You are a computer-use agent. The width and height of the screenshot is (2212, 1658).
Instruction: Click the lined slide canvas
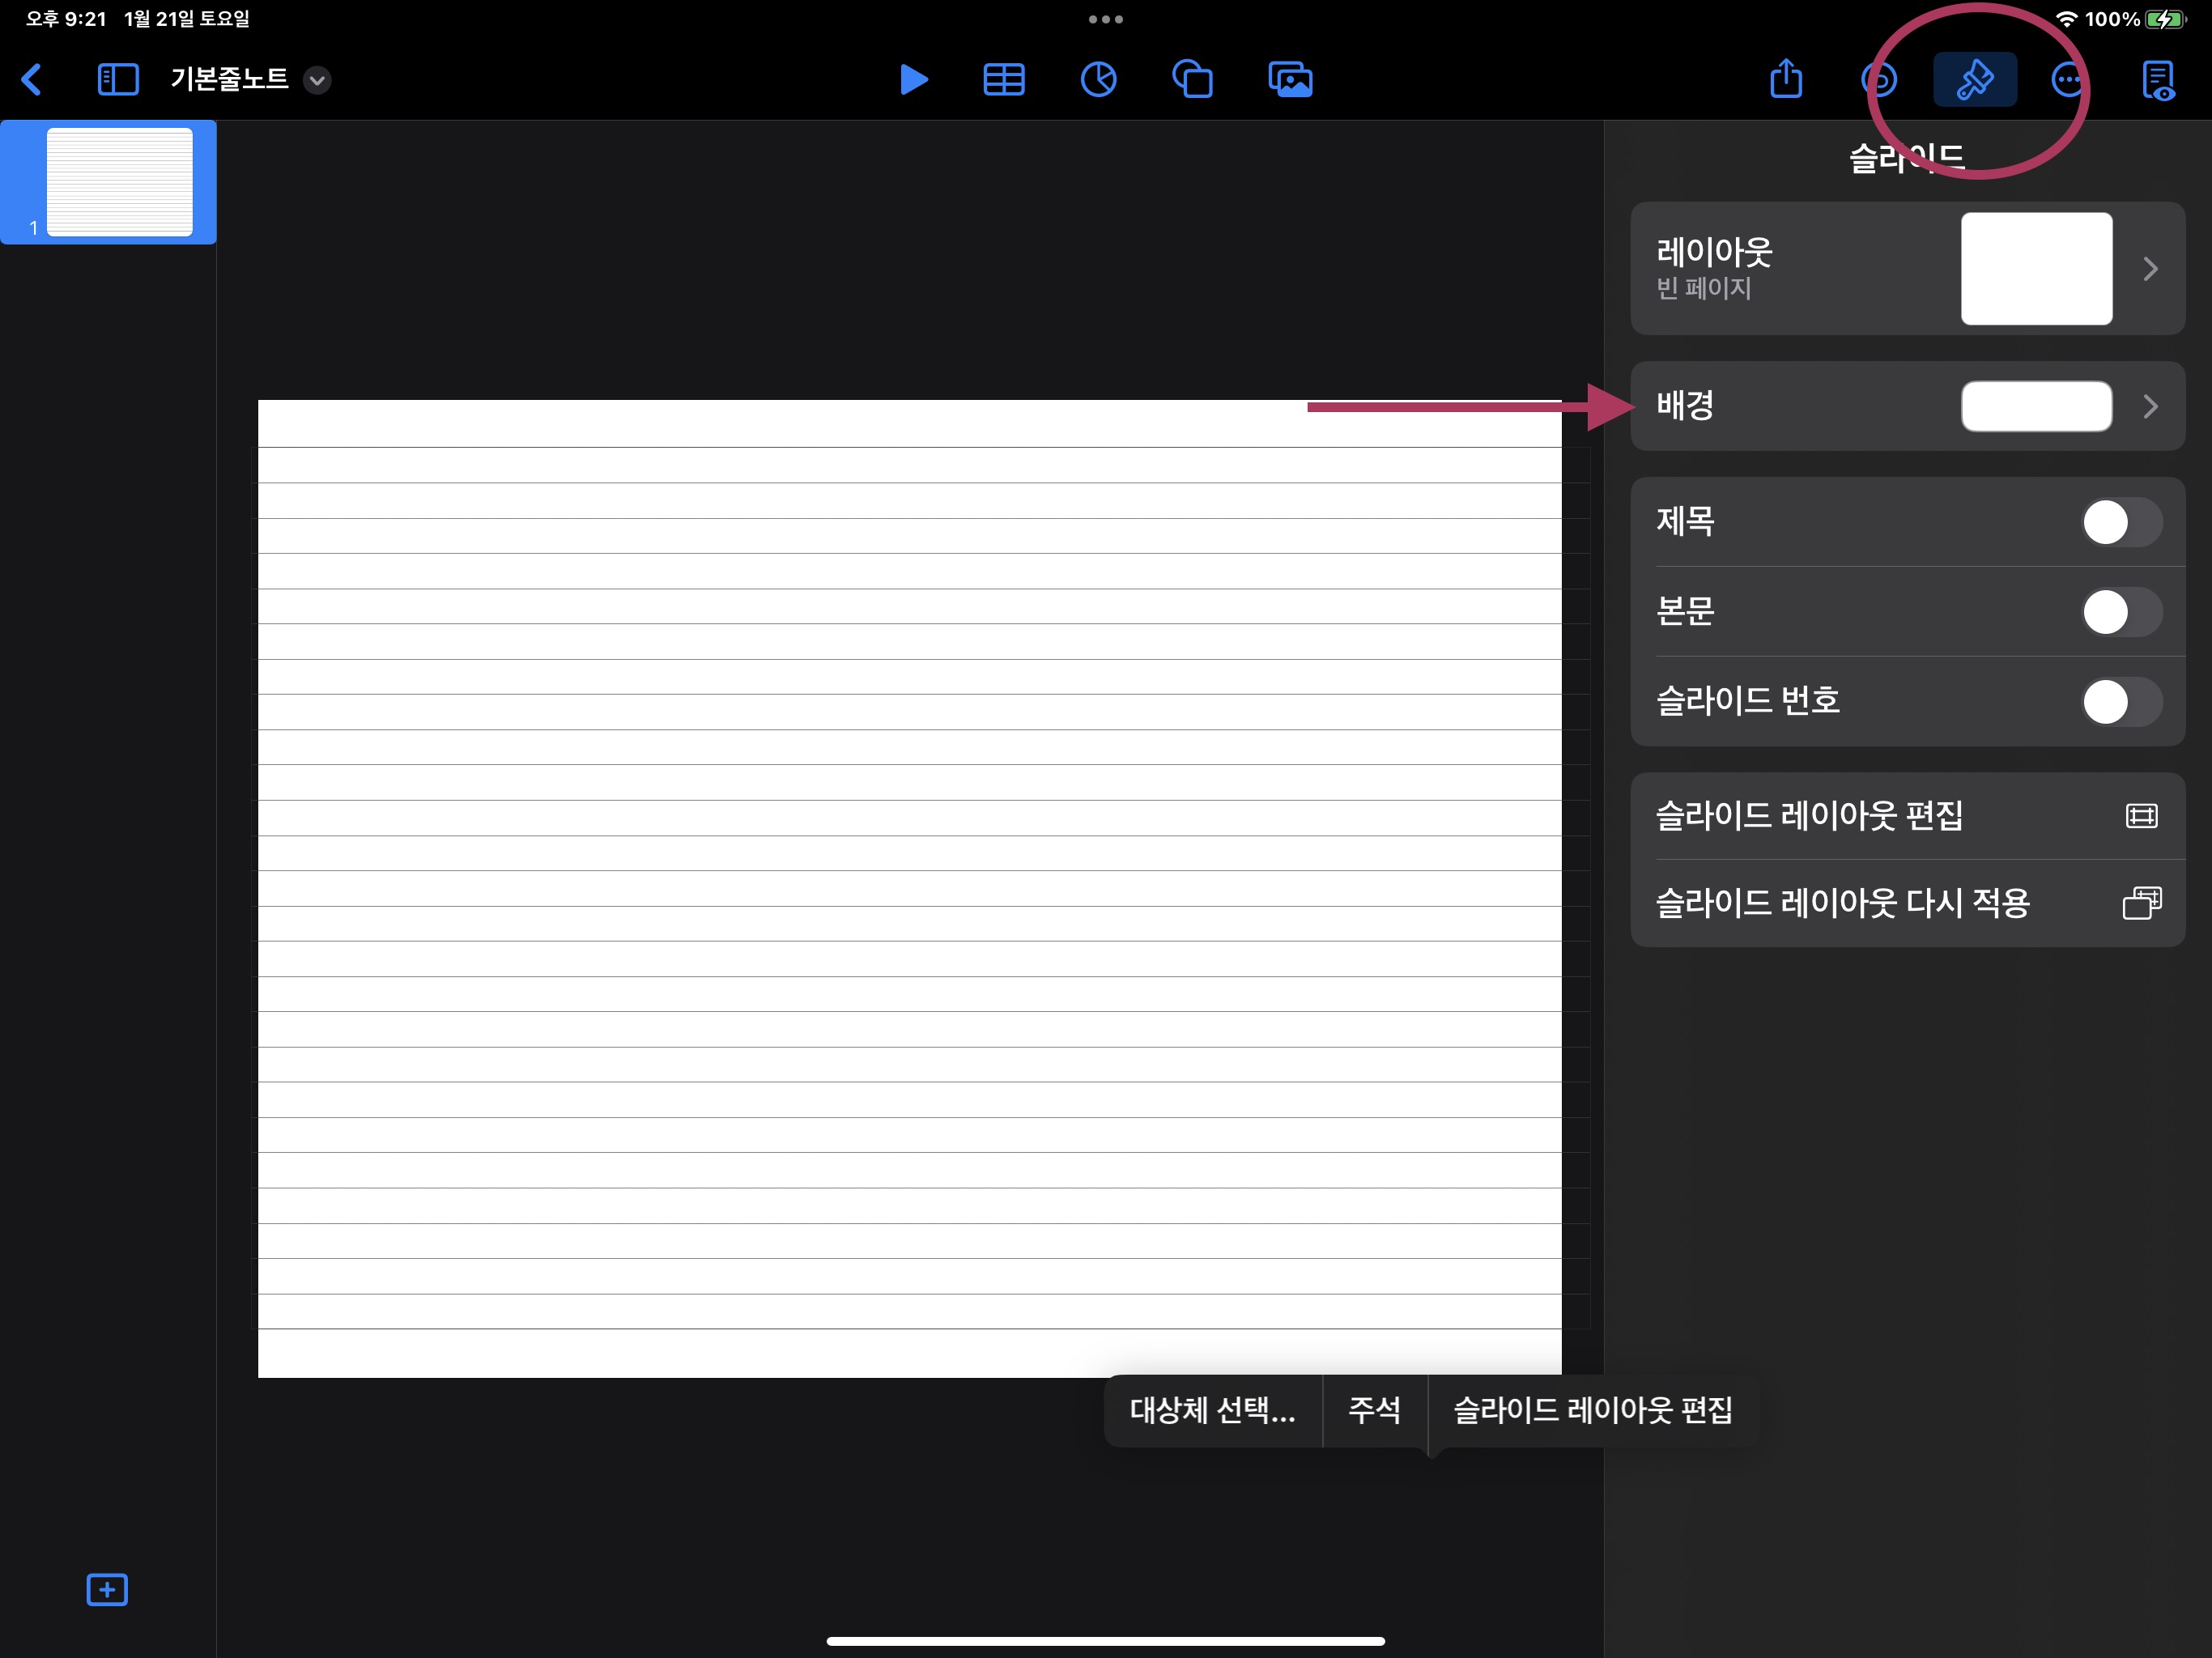909,888
